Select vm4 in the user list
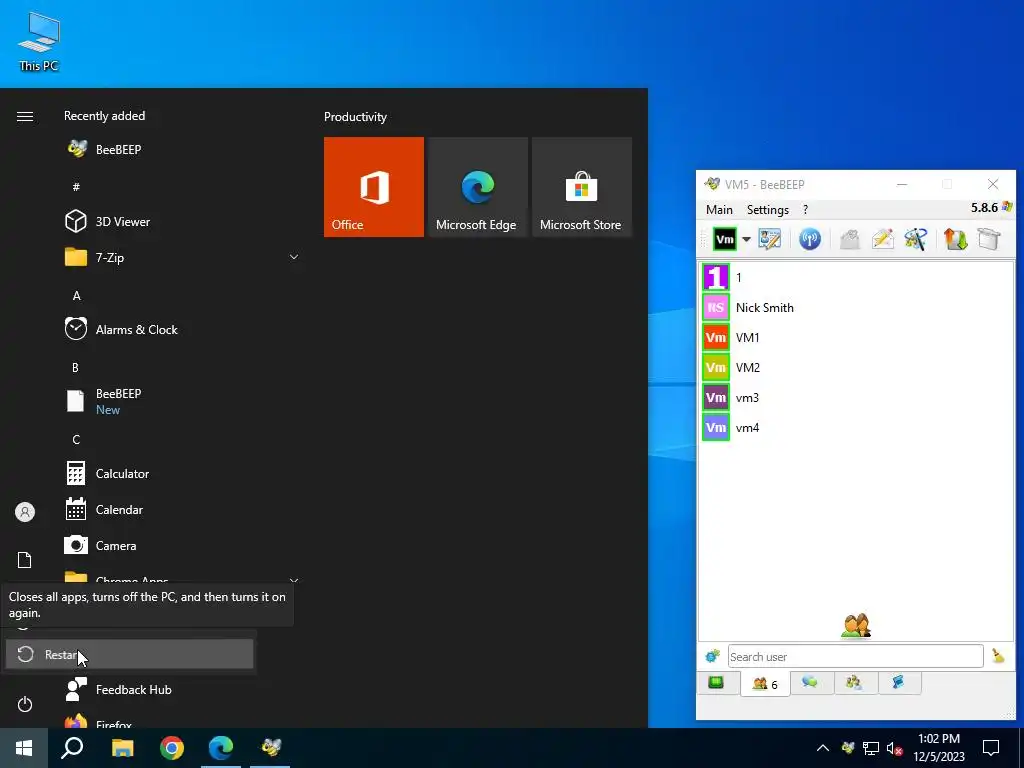This screenshot has height=768, width=1024. pos(857,428)
